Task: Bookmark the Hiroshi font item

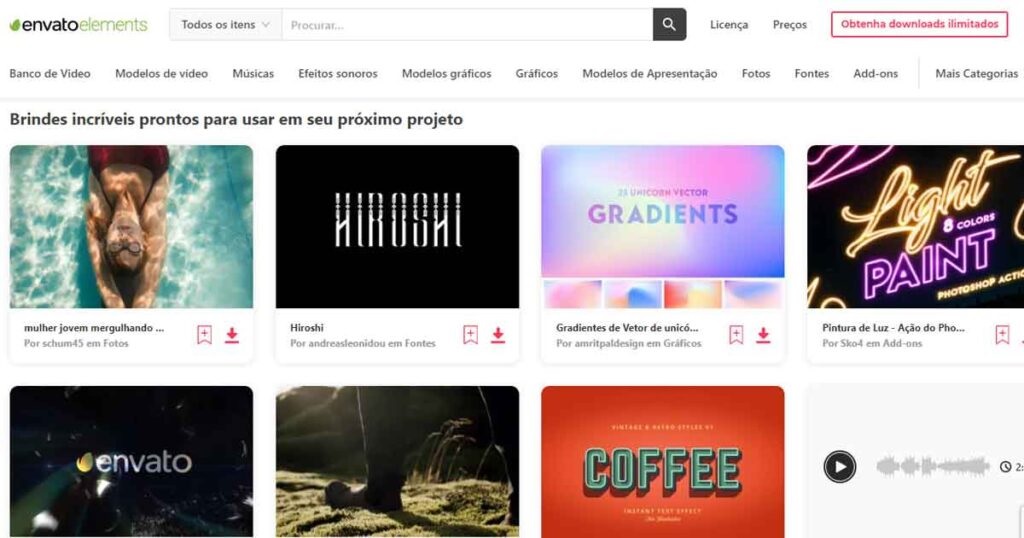Action: point(470,335)
